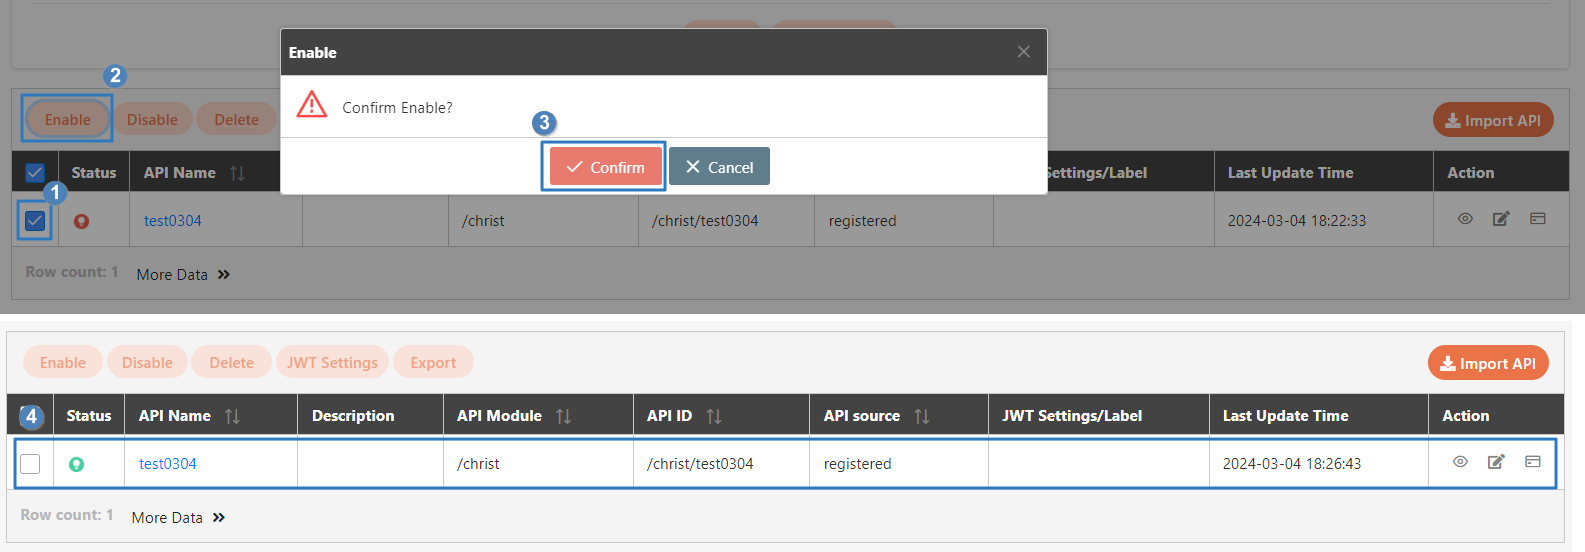The image size is (1585, 552).
Task: Toggle the checked select-all checkbox left of Status header
Action: click(35, 173)
